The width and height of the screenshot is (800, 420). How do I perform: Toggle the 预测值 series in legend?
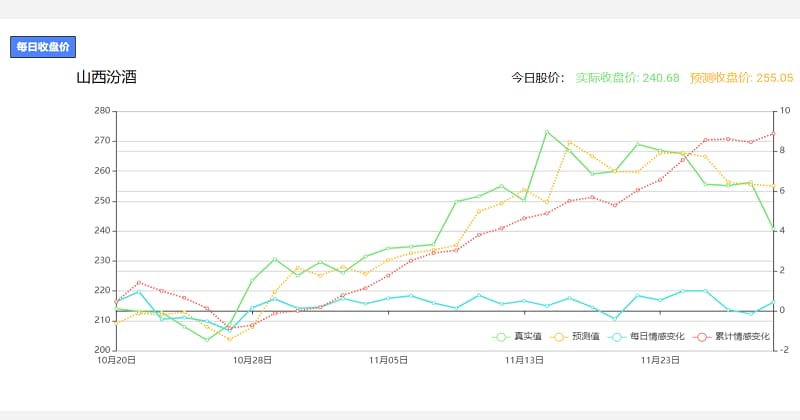point(574,336)
